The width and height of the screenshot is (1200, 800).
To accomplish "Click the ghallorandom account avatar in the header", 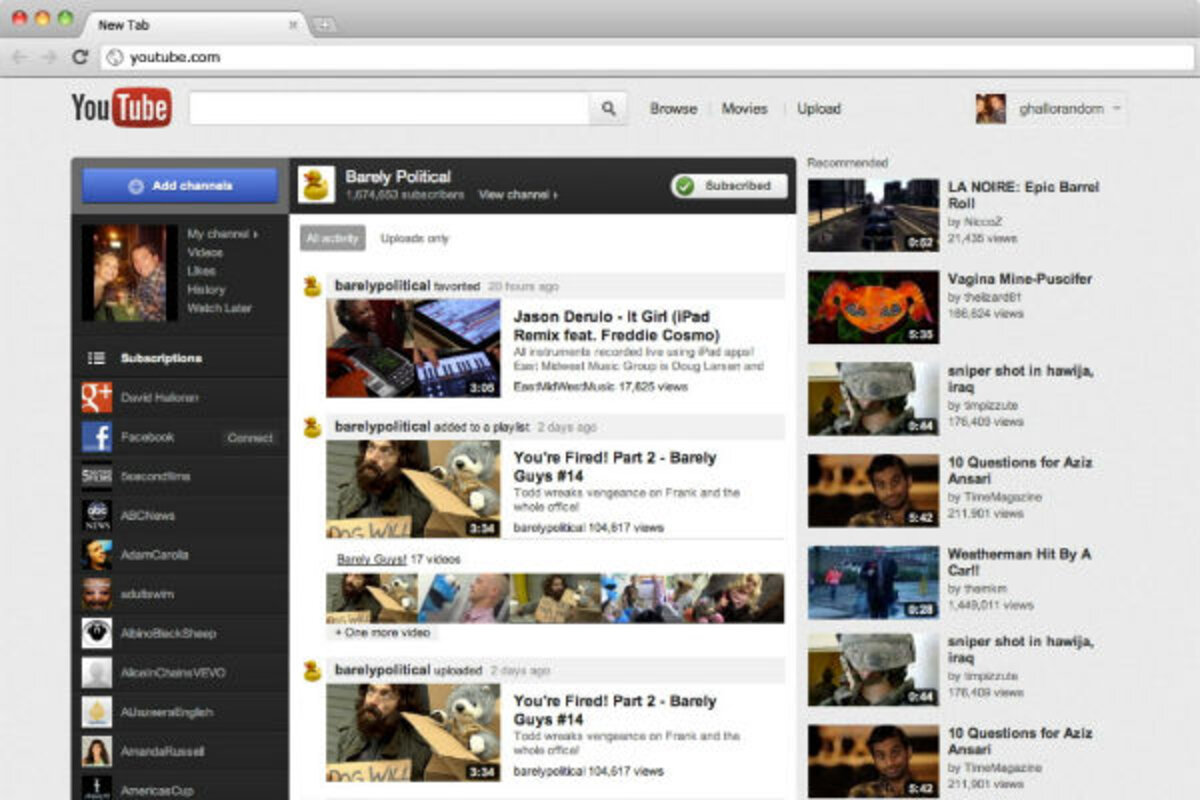I will point(990,109).
